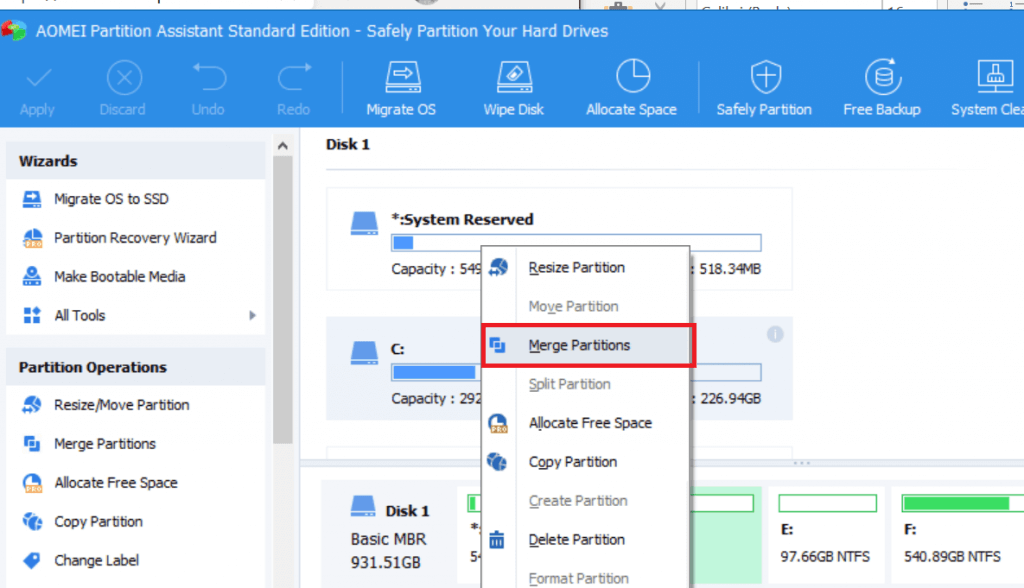Click the F: partition green usage bar
Screen dimensions: 1024x588
(x=963, y=503)
